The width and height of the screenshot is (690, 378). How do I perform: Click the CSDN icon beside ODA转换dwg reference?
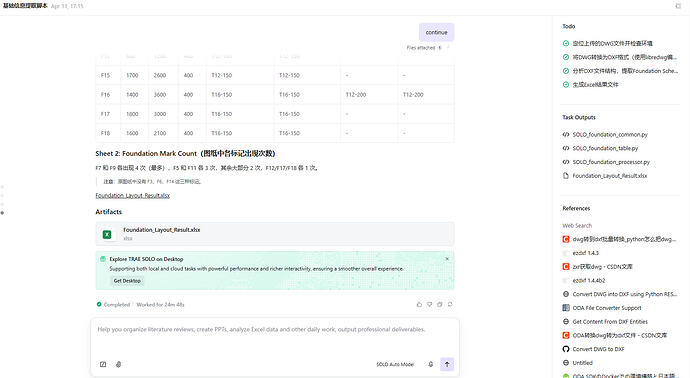pos(566,335)
